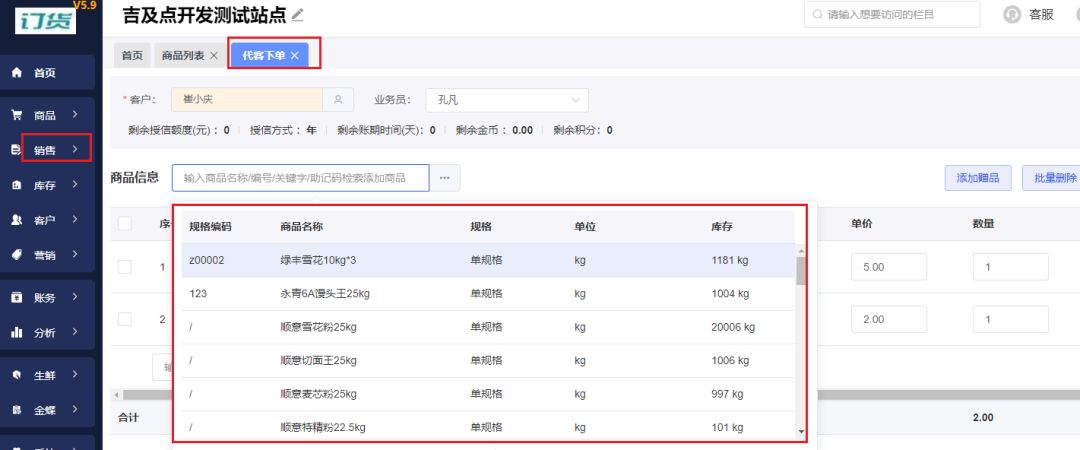Click the 客户 field showing 崔小庆

(247, 100)
